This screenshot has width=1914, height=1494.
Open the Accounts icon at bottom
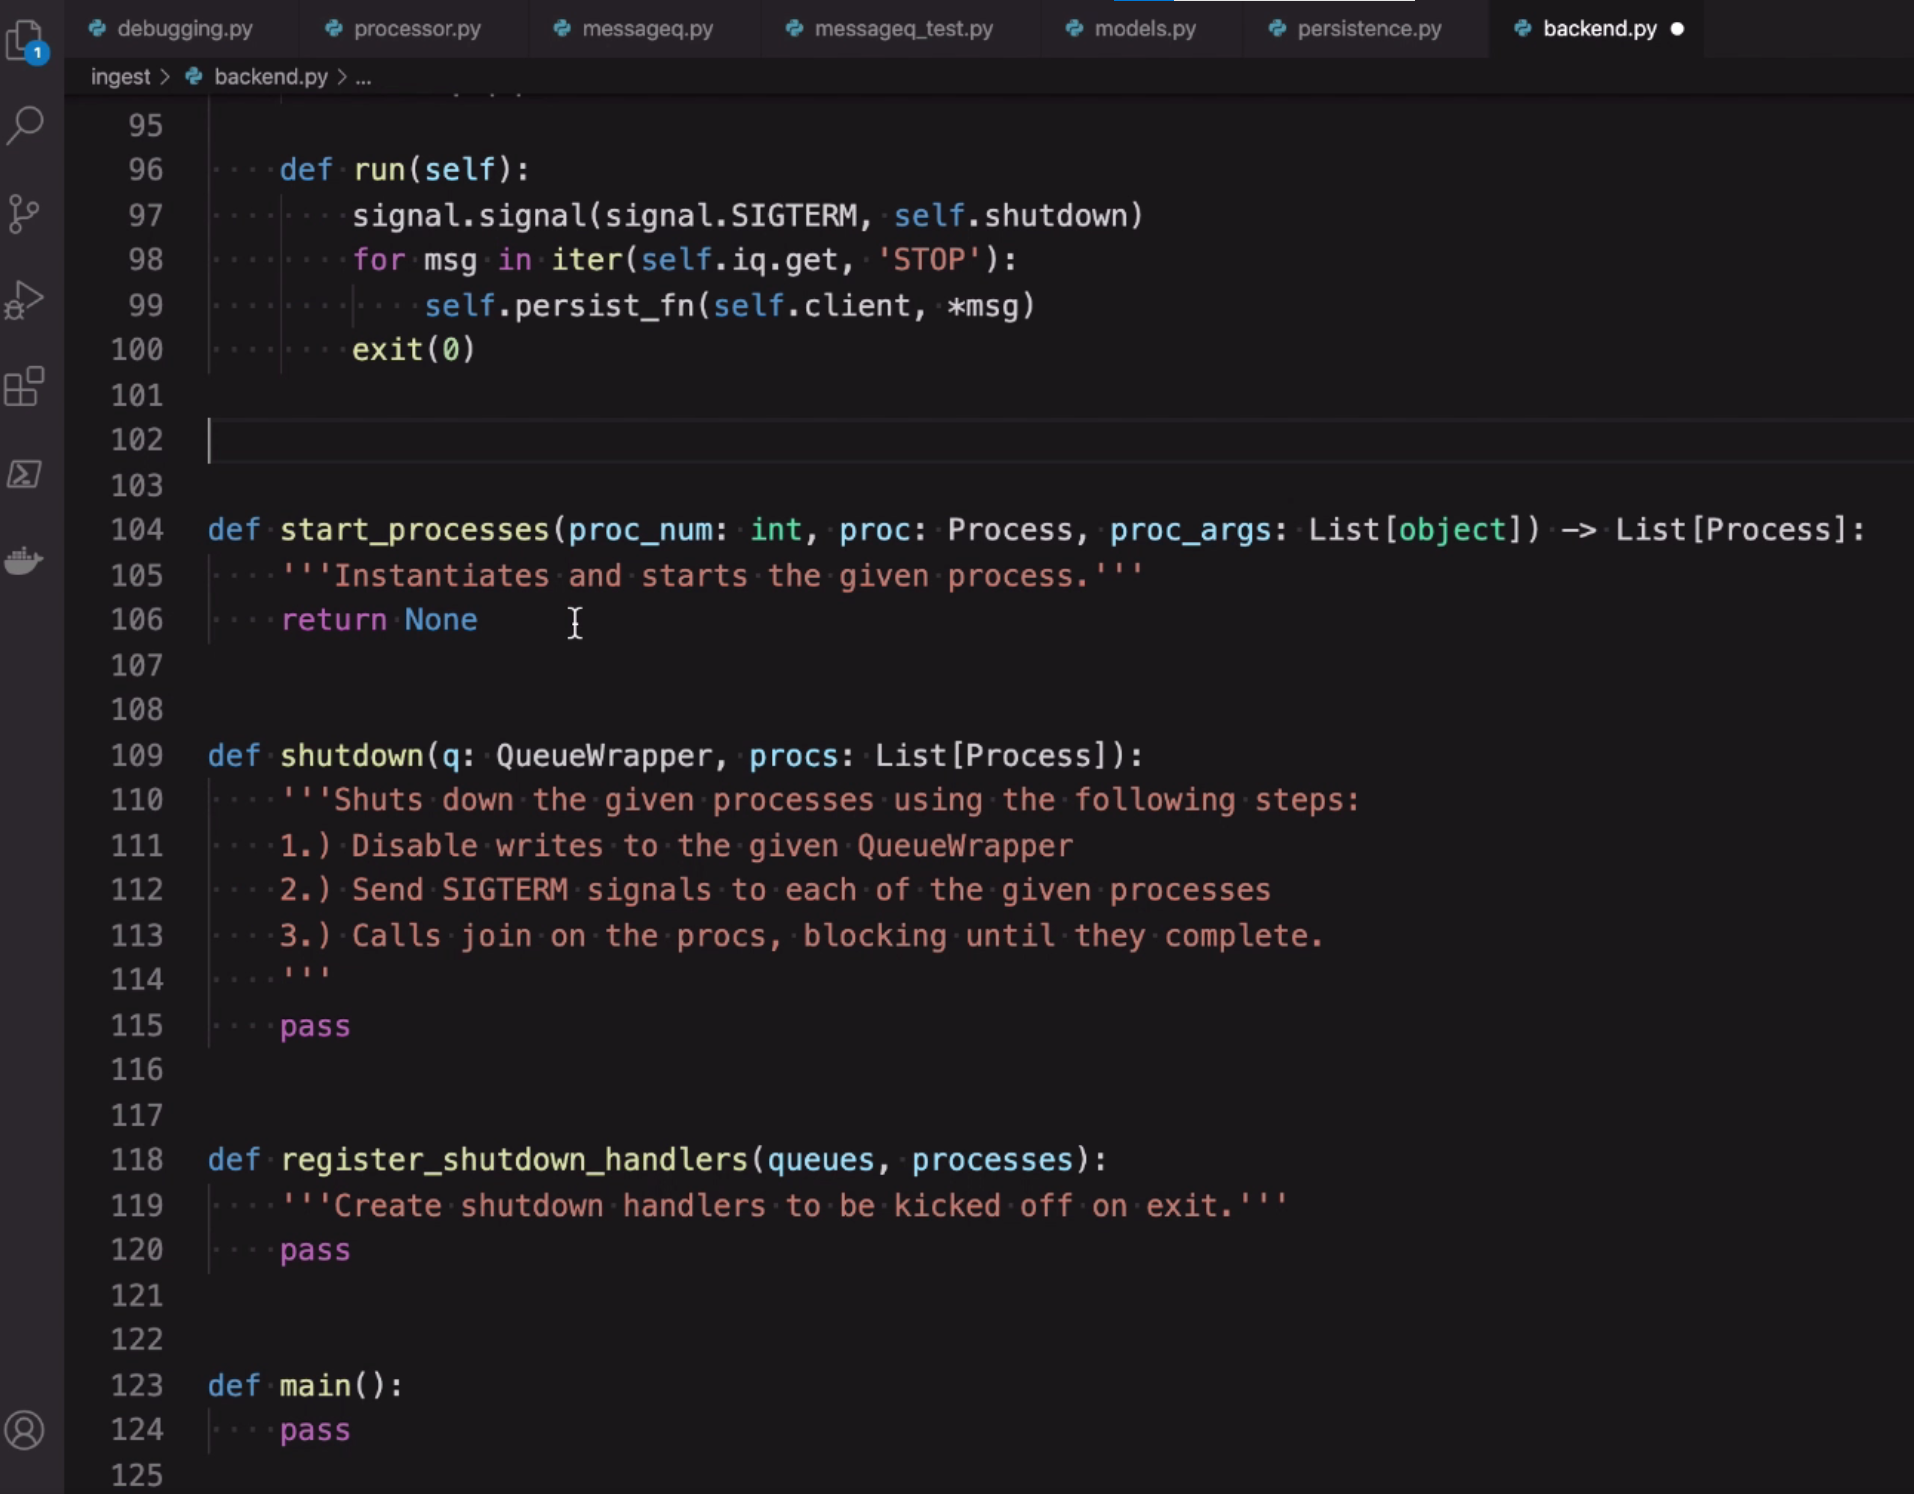pos(24,1430)
